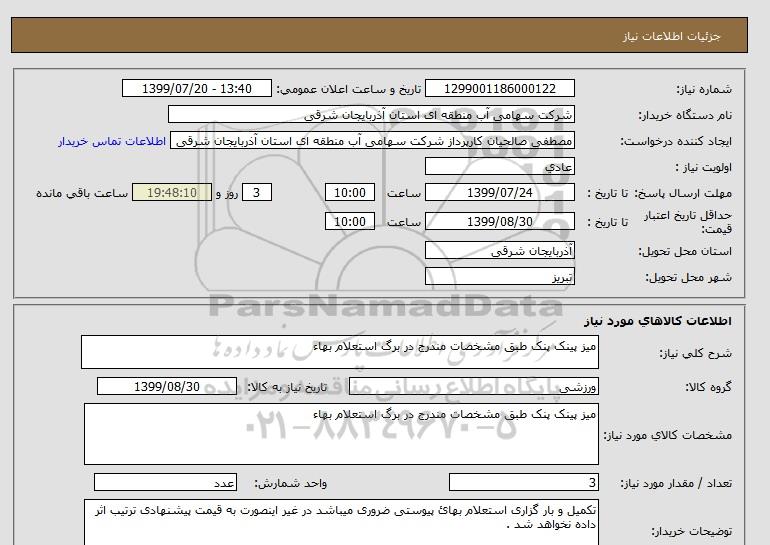Click delivery city field تبریز
This screenshot has height=545, width=770.
(499, 276)
